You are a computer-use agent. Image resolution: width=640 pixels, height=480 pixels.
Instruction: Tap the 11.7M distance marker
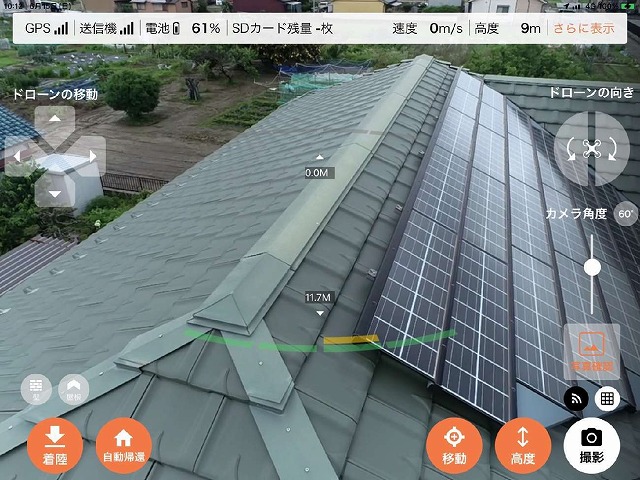(318, 298)
